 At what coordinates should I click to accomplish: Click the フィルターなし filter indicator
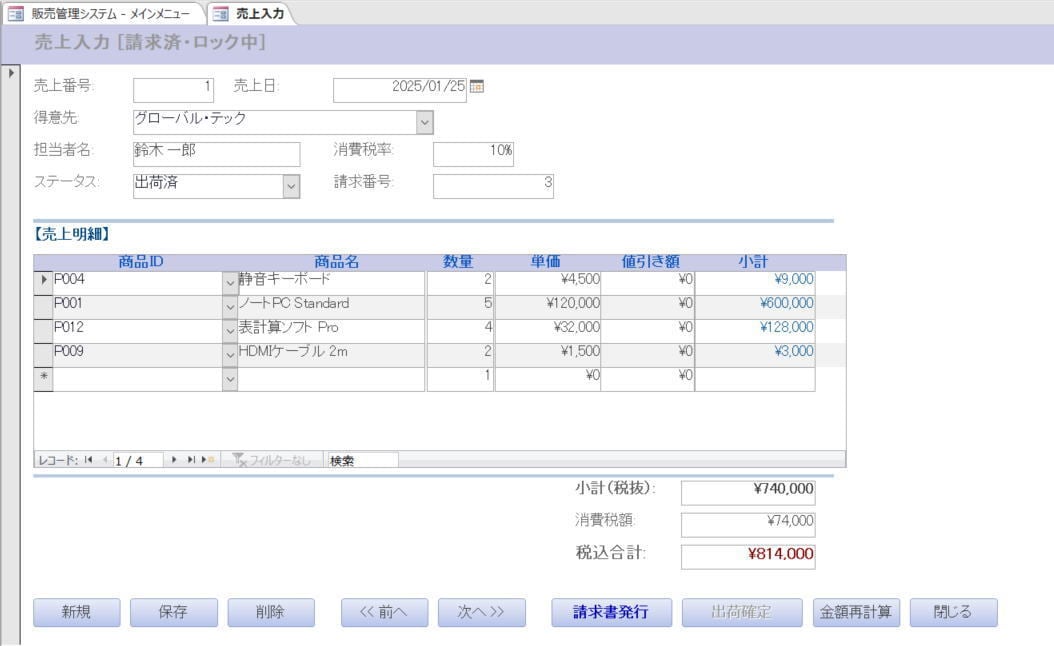coord(272,460)
